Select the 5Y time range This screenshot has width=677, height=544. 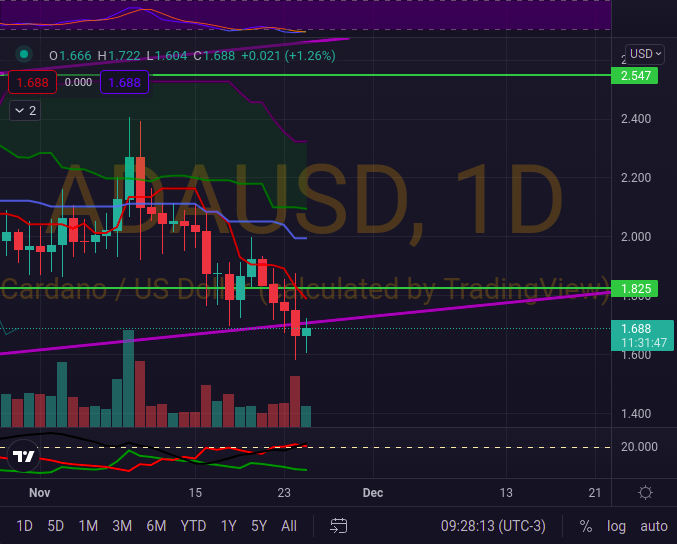[259, 526]
